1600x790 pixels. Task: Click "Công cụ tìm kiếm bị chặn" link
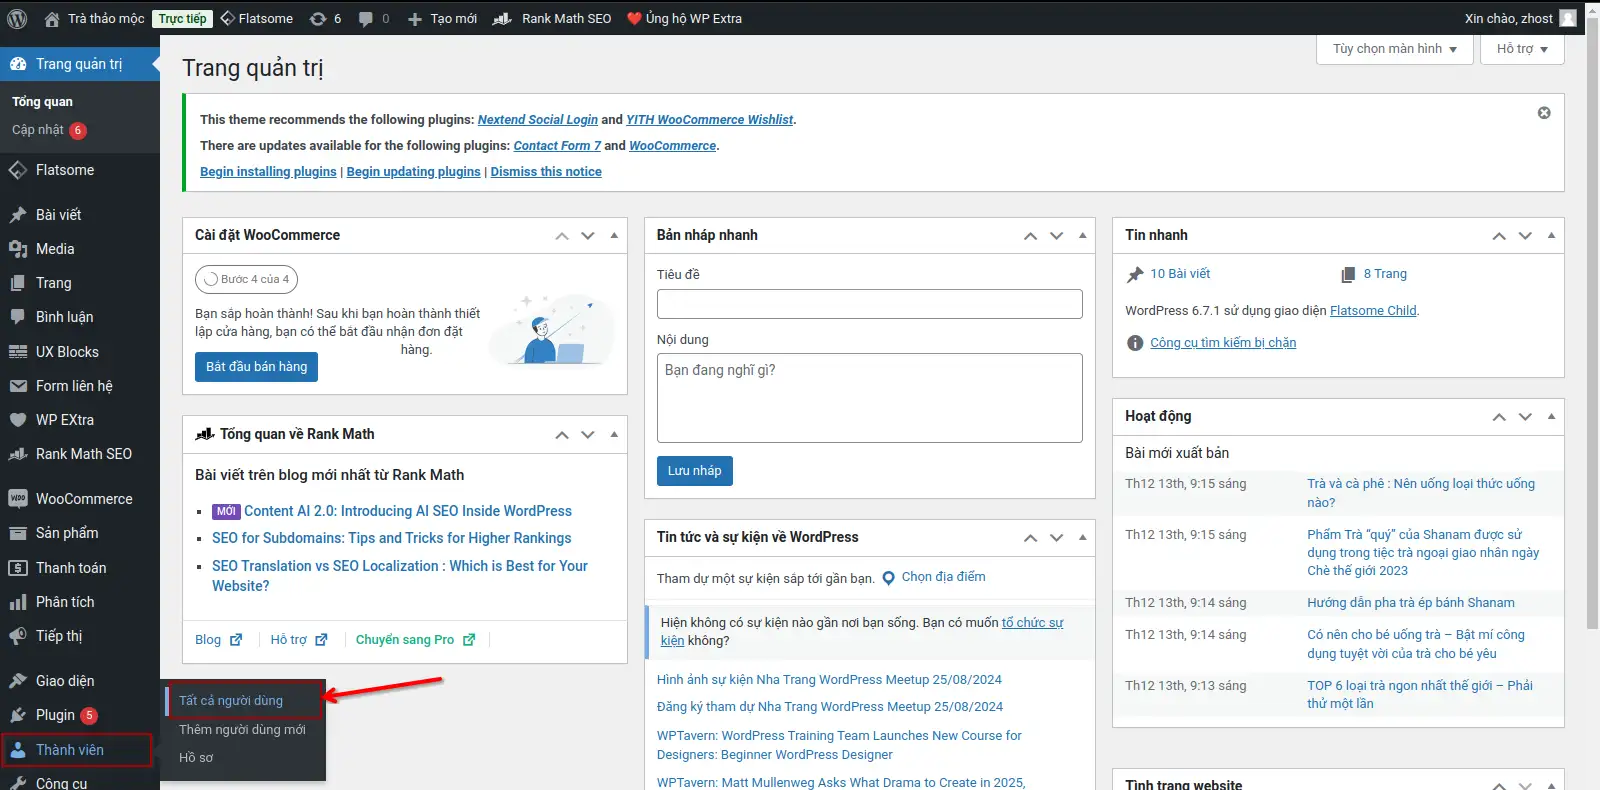1223,343
